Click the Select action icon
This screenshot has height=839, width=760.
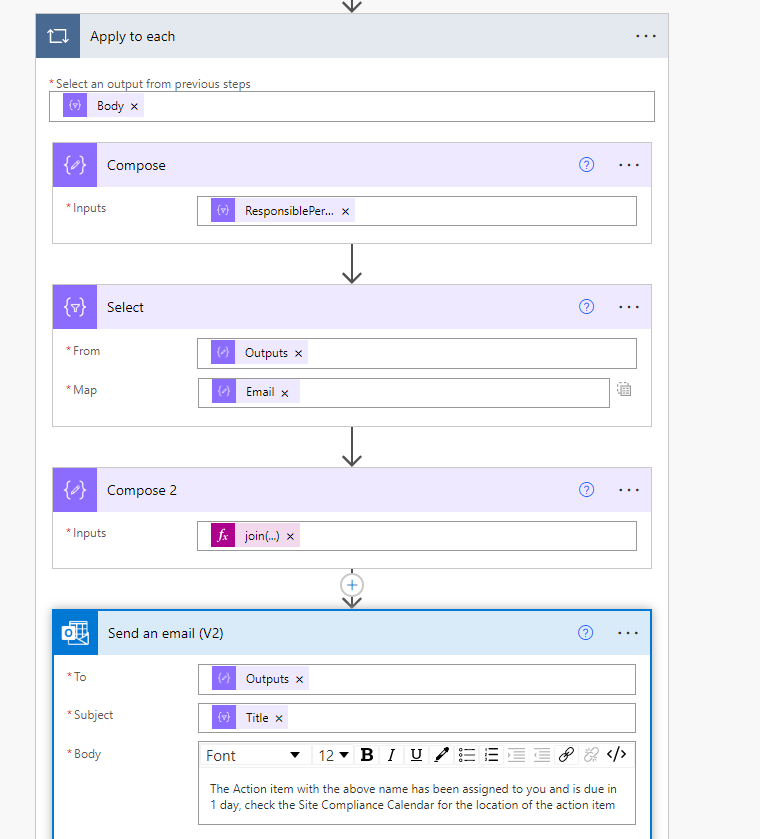coord(75,307)
